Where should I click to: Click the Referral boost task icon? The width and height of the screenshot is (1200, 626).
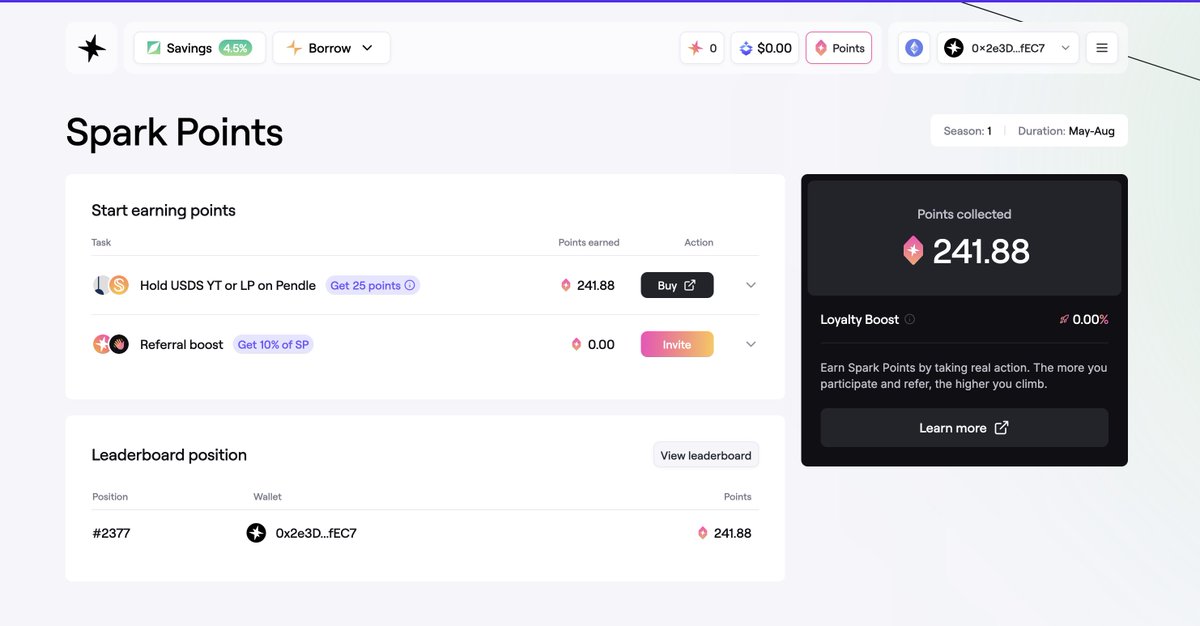[x=111, y=344]
